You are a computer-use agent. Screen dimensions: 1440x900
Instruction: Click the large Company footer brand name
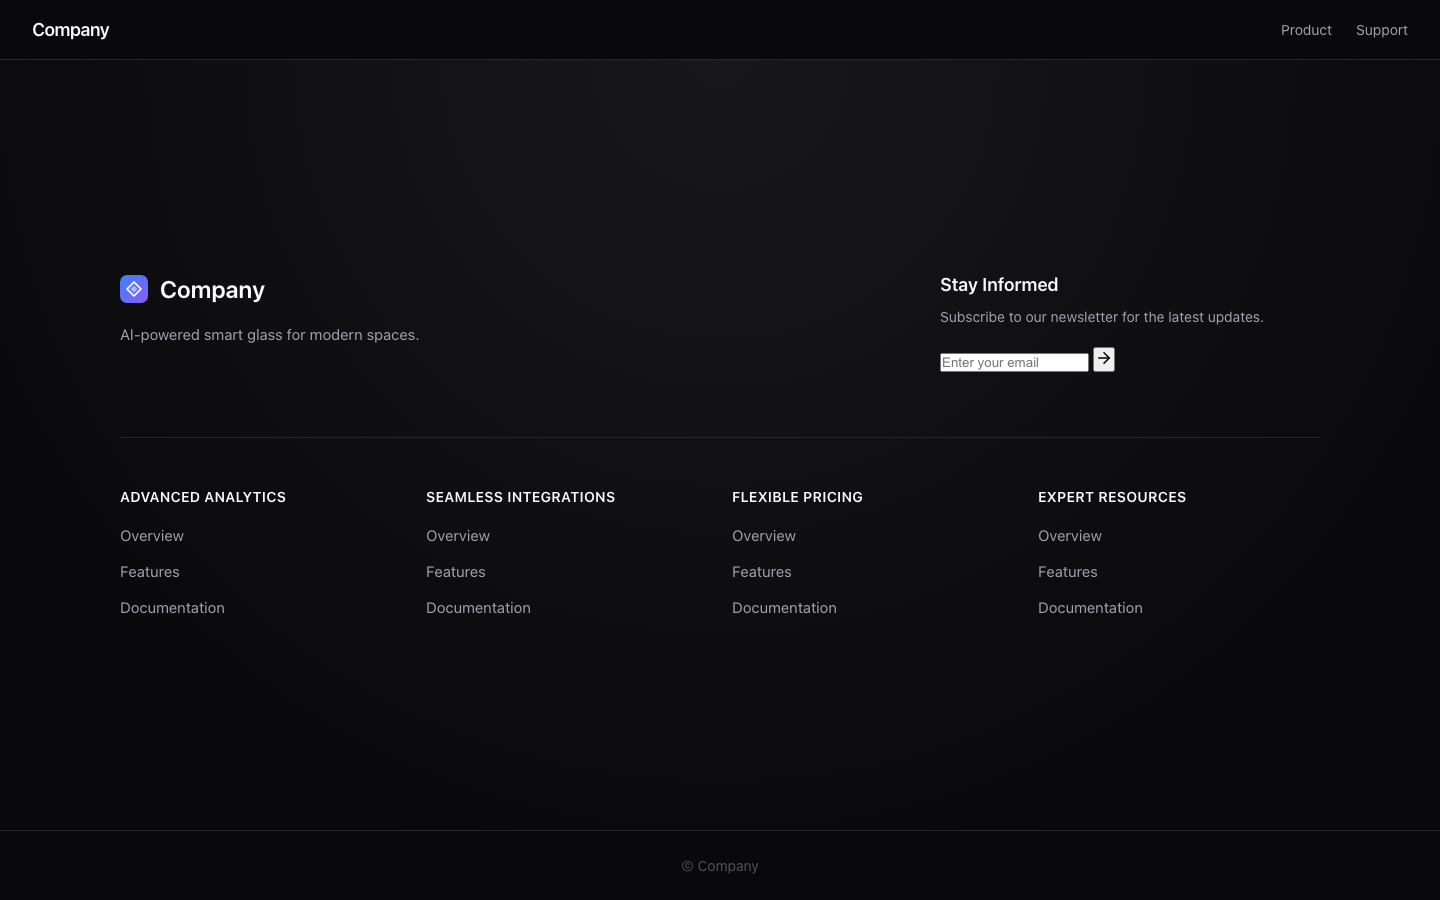(212, 290)
